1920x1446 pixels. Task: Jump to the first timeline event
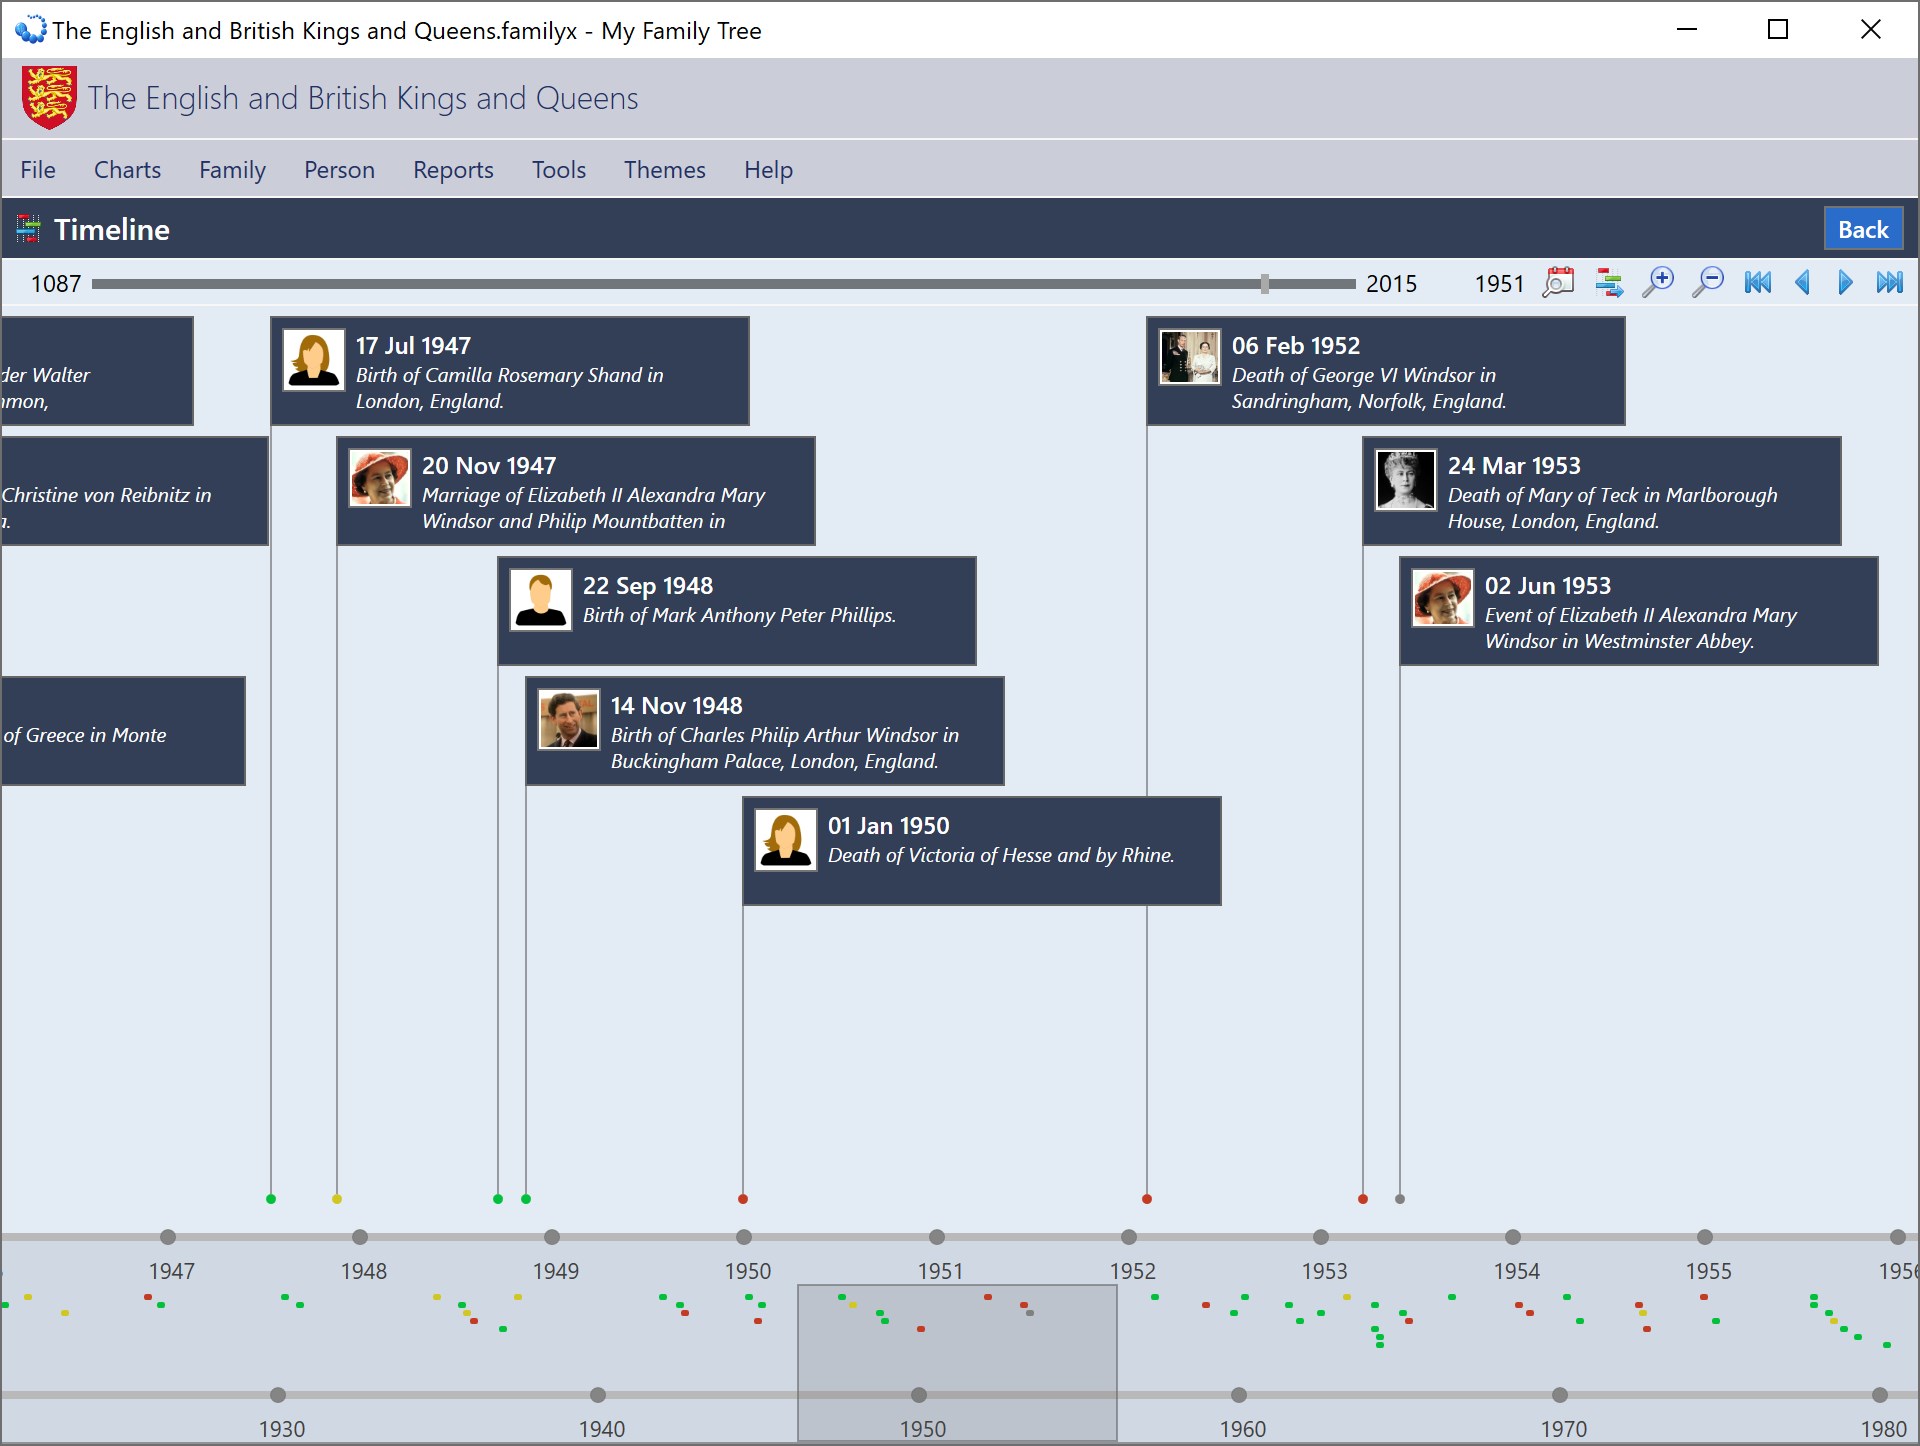[x=1757, y=283]
